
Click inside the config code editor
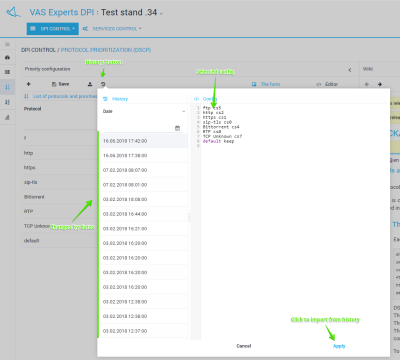coord(295,222)
